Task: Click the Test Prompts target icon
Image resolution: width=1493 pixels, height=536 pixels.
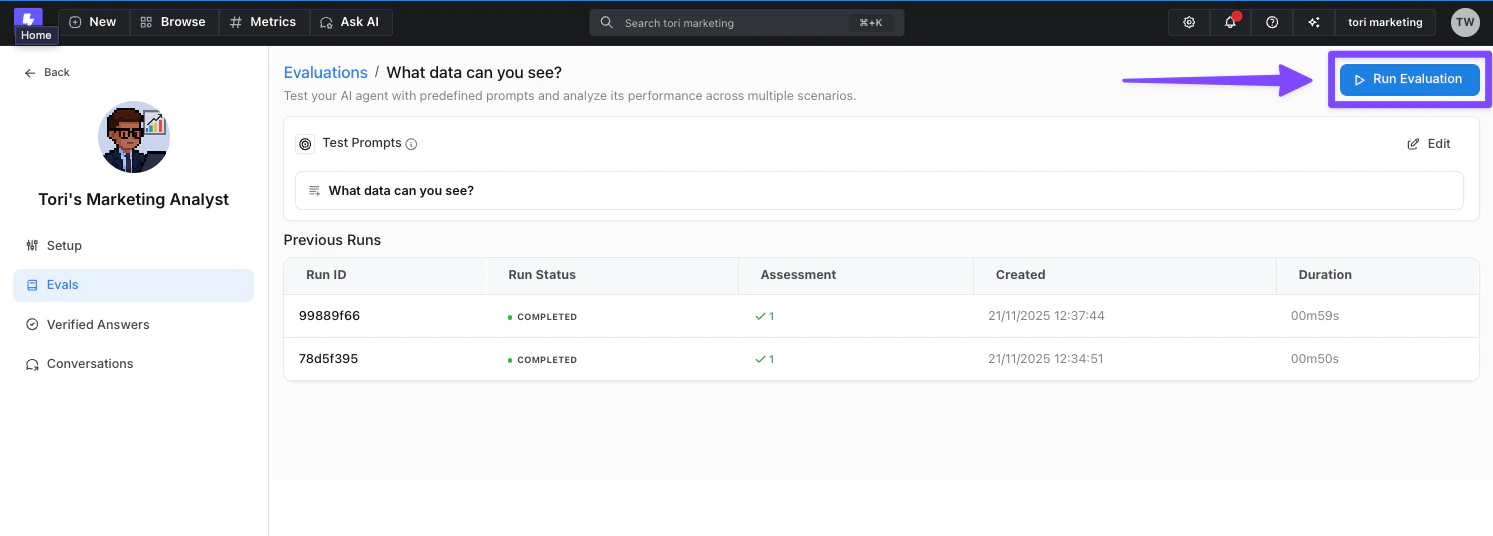Action: pos(305,144)
